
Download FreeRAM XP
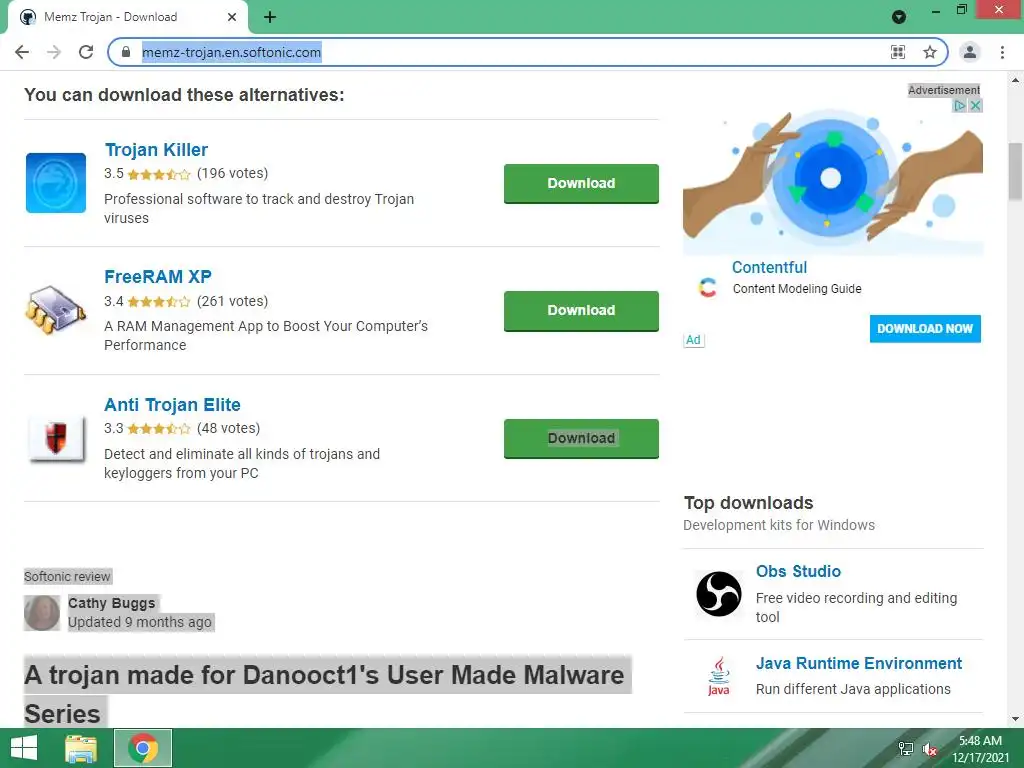(581, 311)
